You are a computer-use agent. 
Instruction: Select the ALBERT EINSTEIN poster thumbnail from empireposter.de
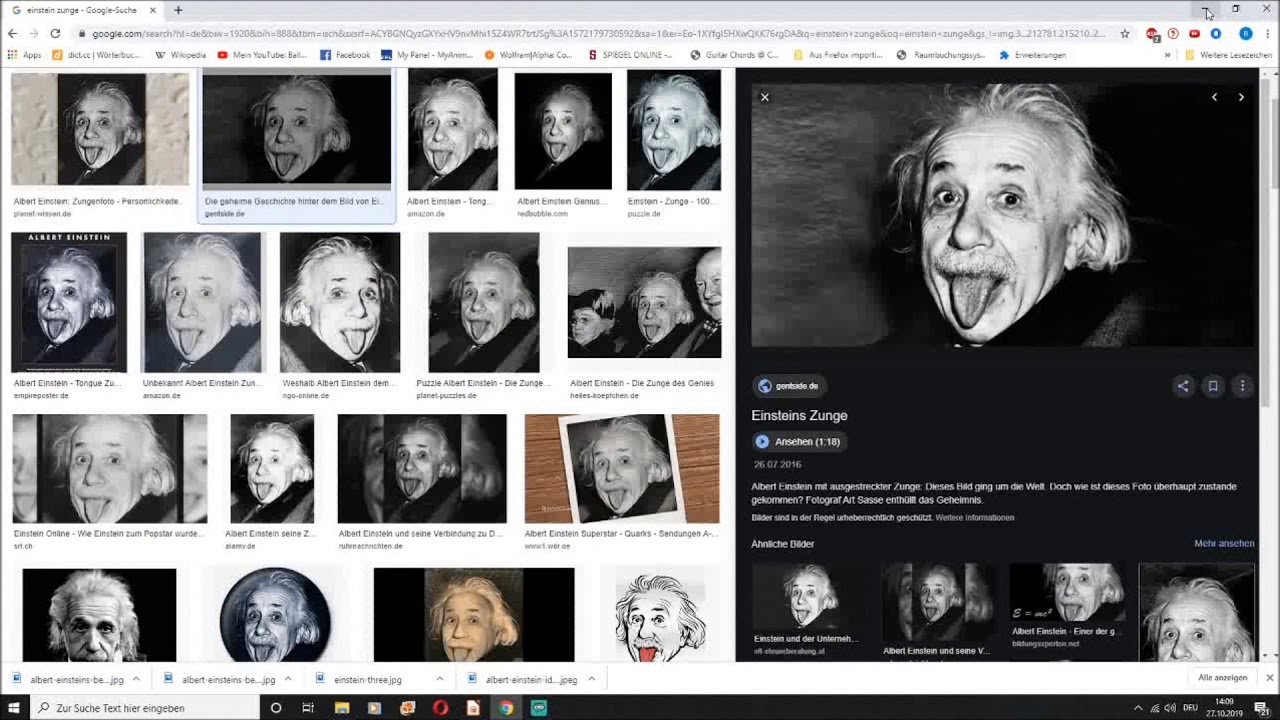[69, 302]
